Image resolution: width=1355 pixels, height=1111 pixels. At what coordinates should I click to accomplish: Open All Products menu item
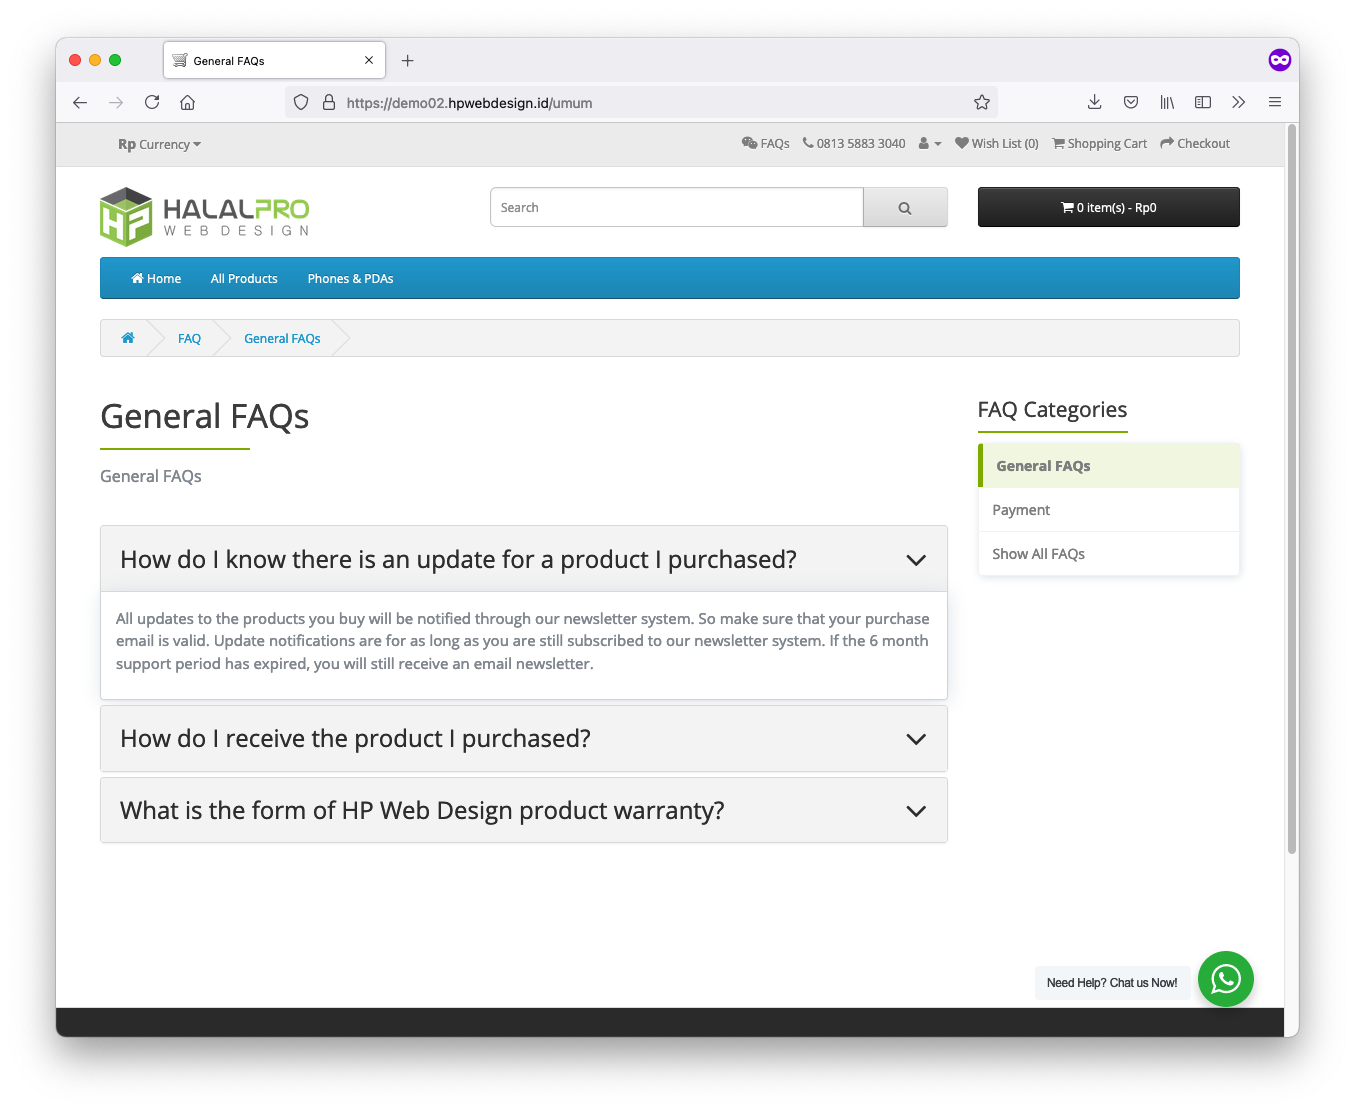(x=244, y=279)
